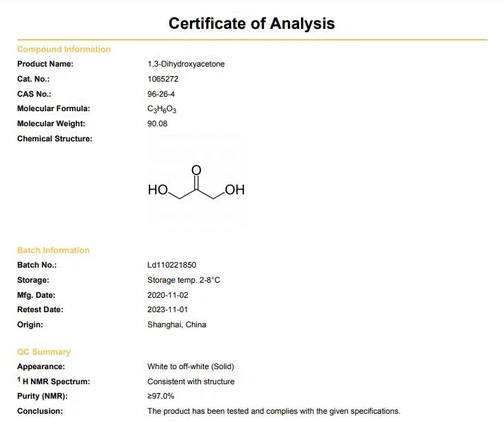The height and width of the screenshot is (422, 504).
Task: Select purity value '≥97.0%'
Action: coord(161,396)
